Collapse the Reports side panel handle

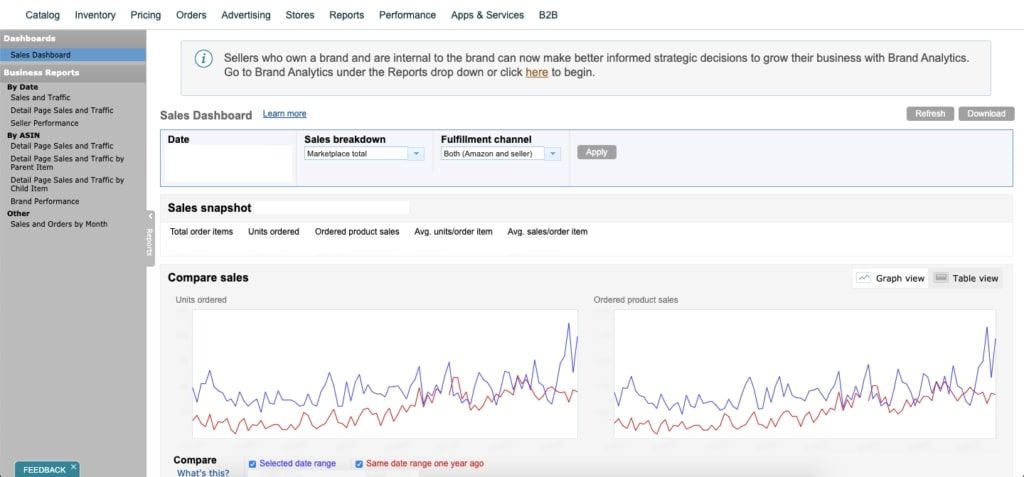tap(150, 238)
